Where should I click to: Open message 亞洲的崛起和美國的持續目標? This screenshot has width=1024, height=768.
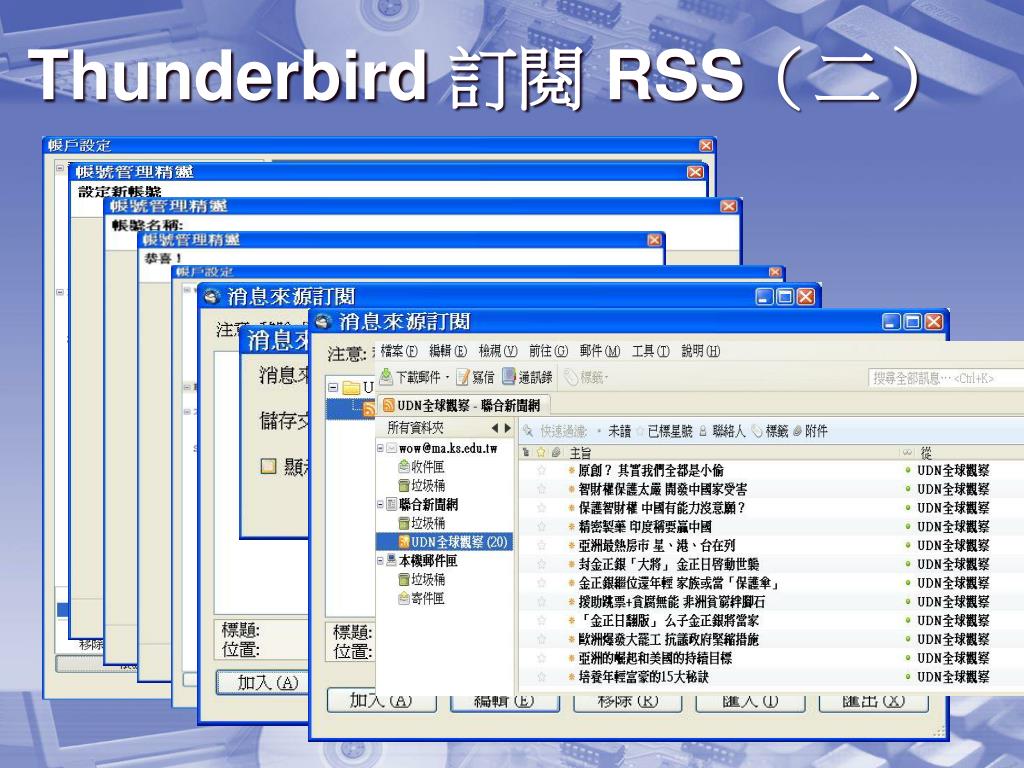655,658
